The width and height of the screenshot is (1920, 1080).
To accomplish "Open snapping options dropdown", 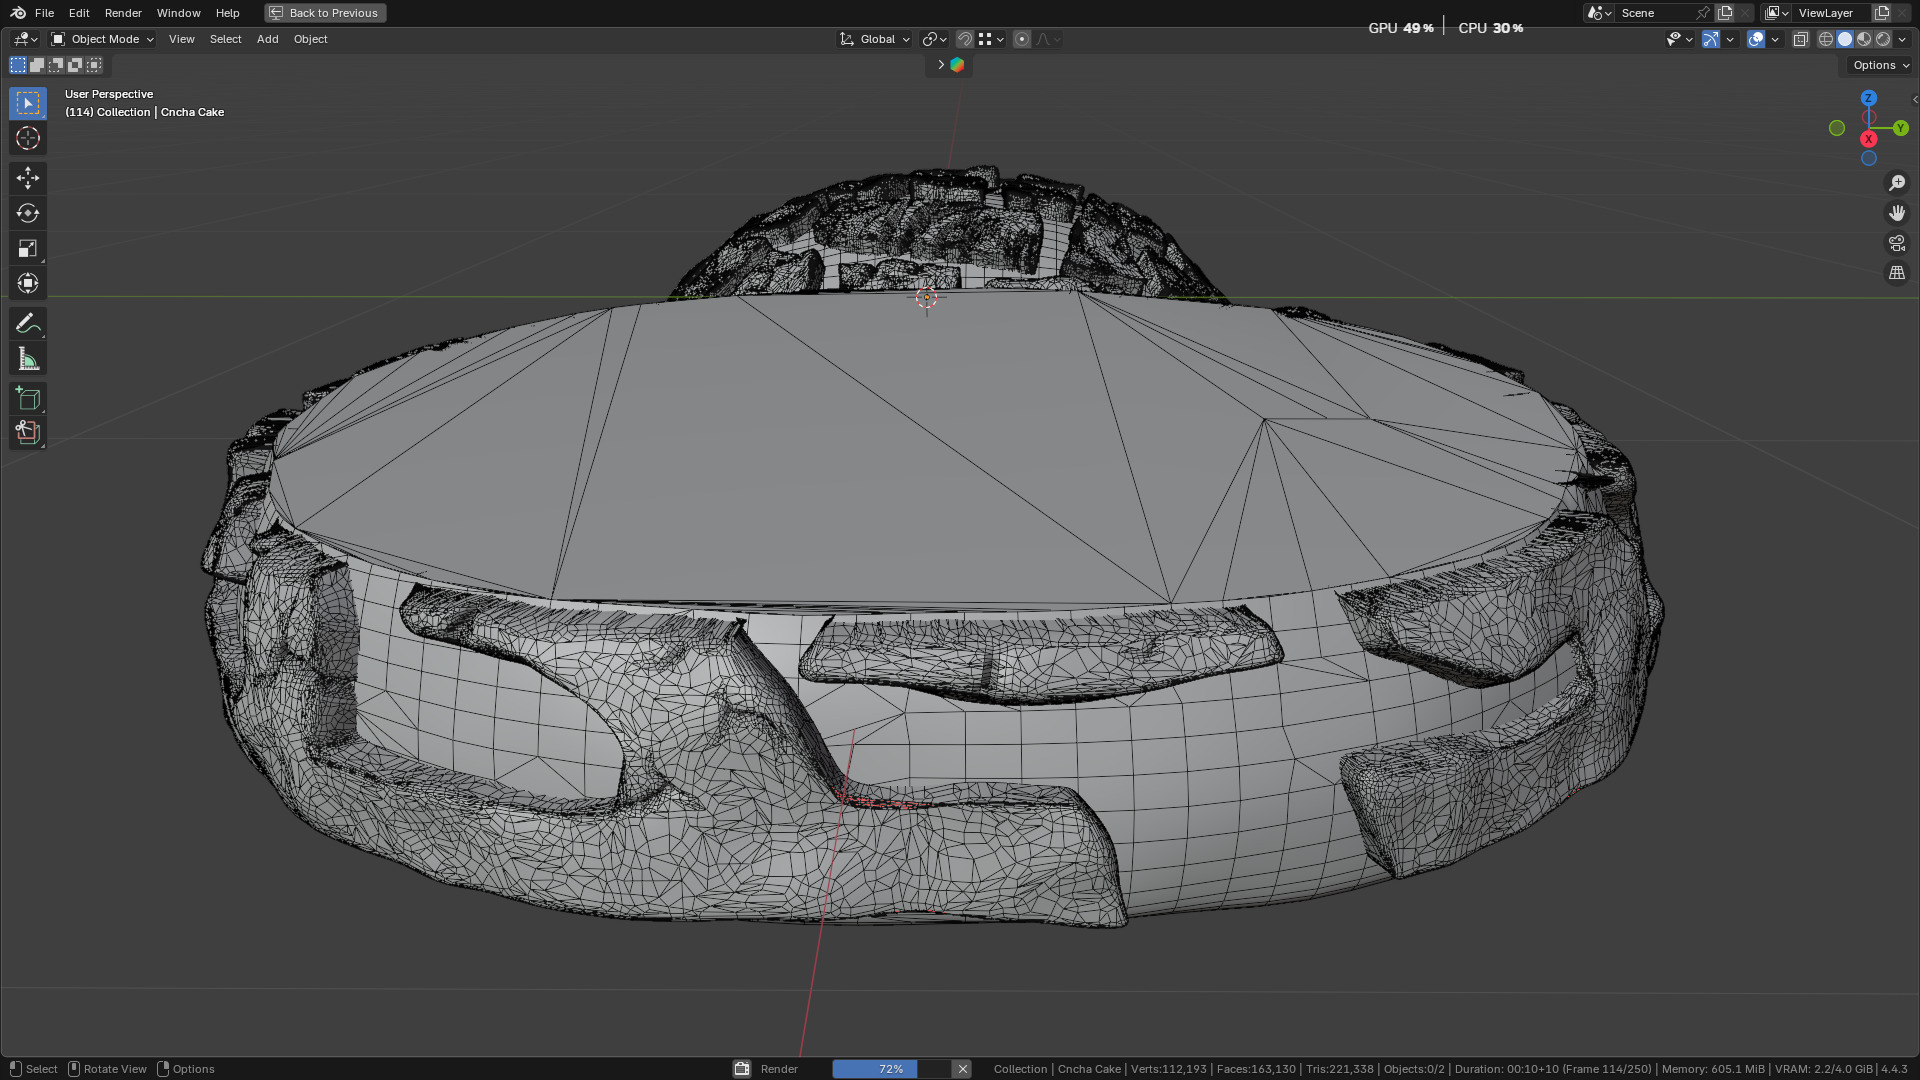I will tap(990, 39).
